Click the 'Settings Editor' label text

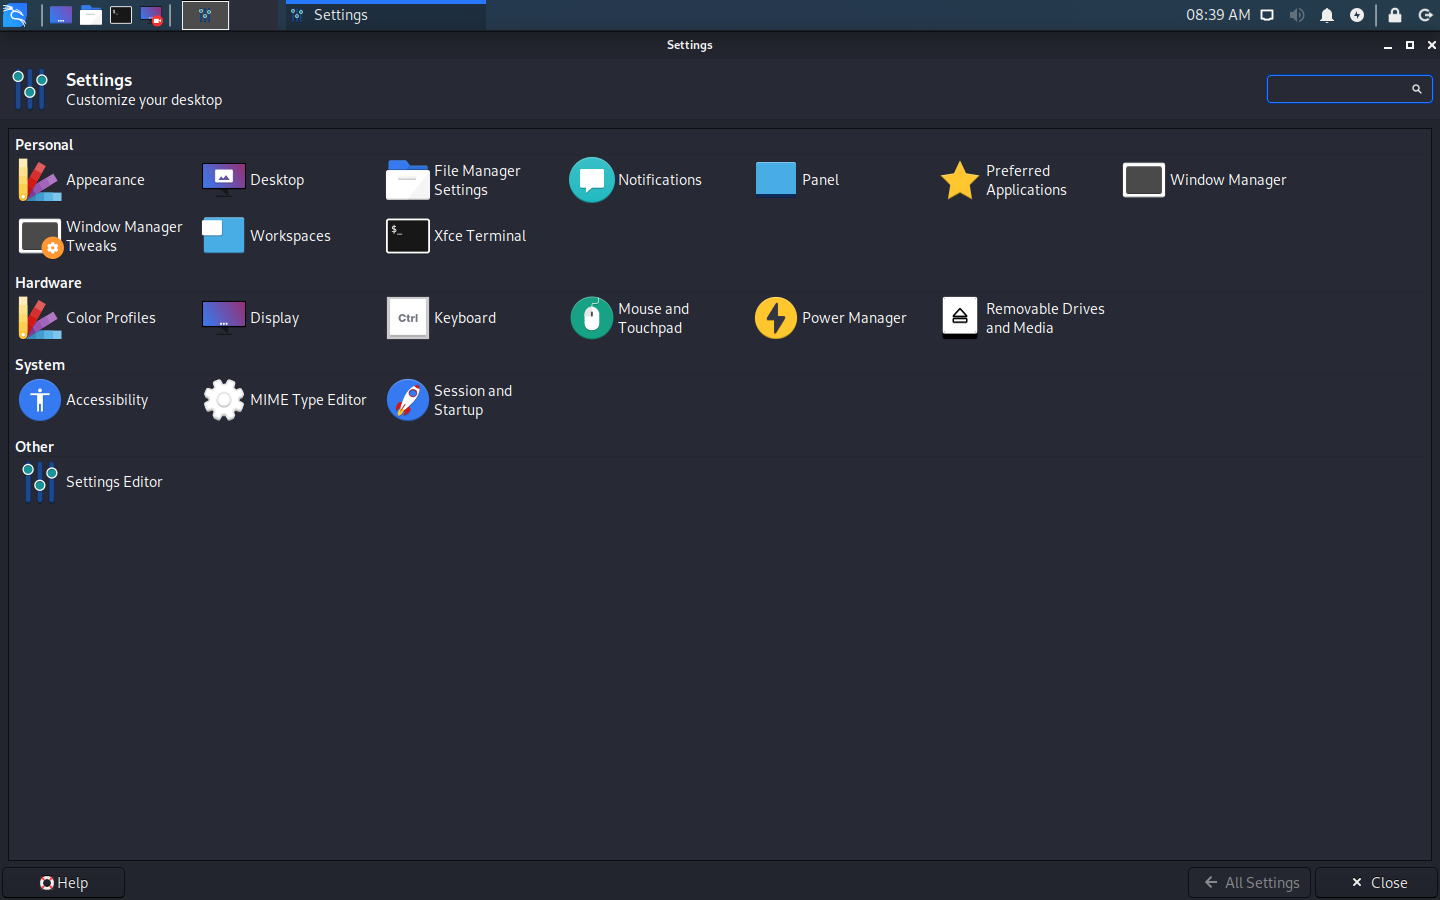tap(114, 482)
